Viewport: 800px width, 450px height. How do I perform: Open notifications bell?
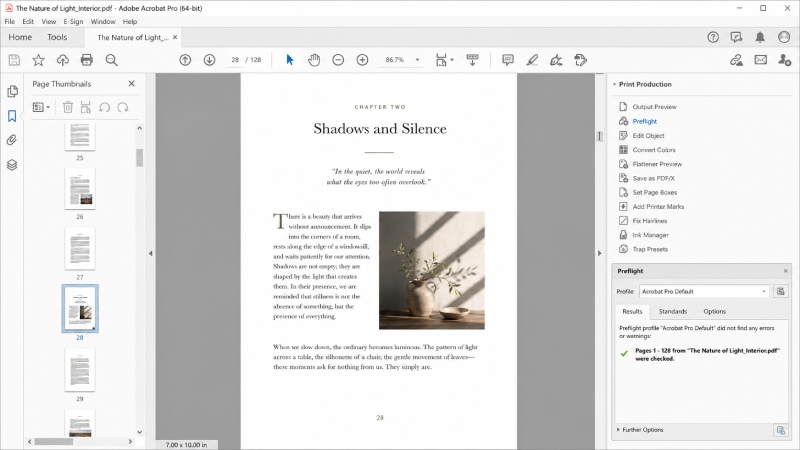pyautogui.click(x=760, y=37)
